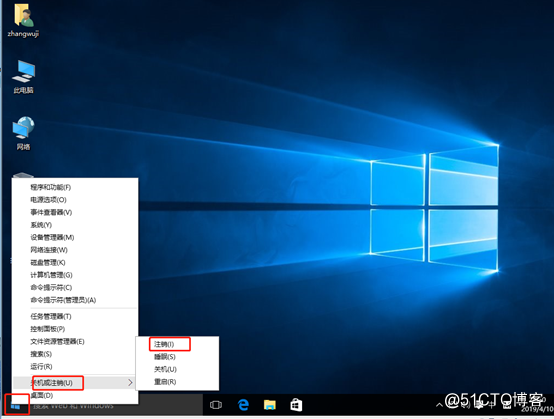Open Task View from the taskbar
The height and width of the screenshot is (419, 554).
[216, 405]
